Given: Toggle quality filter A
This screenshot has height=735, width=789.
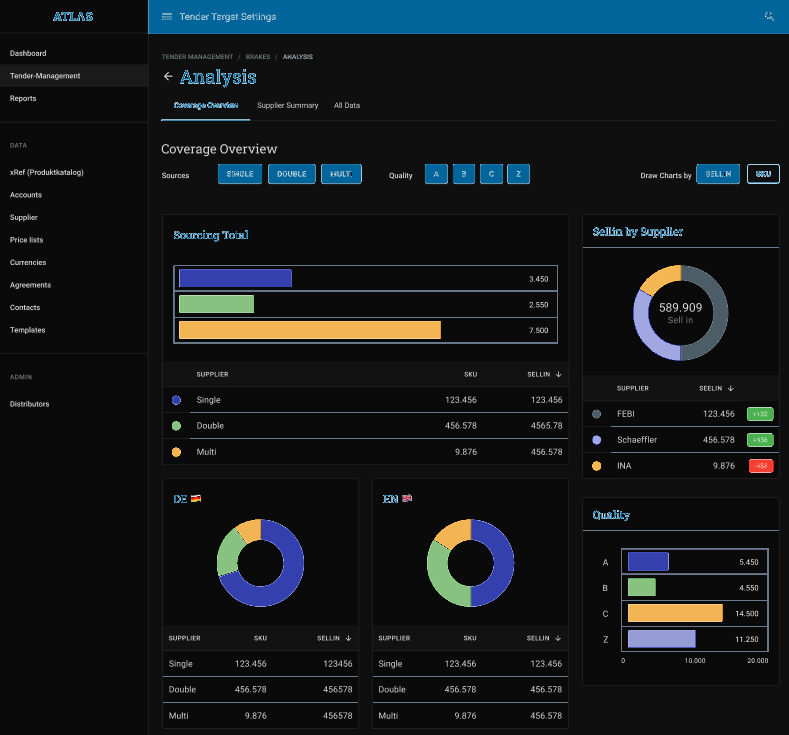Looking at the screenshot, I should click(436, 174).
